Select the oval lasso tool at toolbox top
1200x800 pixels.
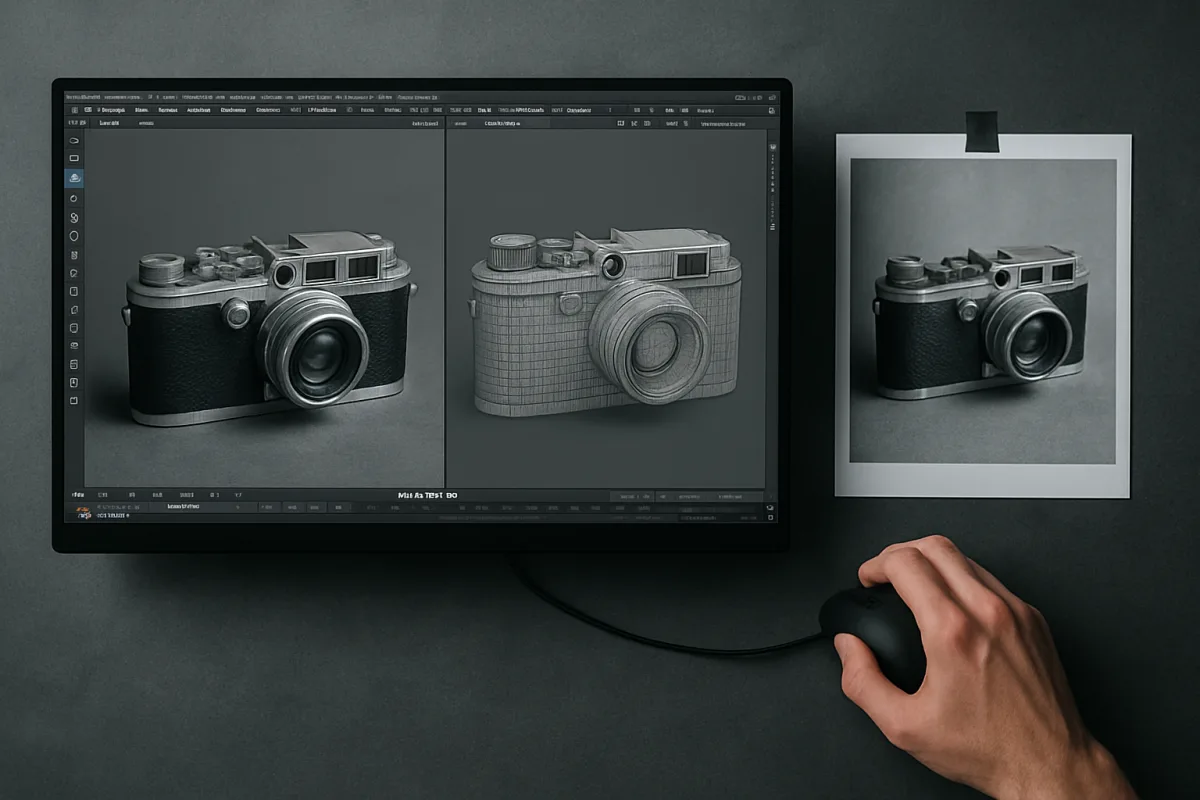pos(74,141)
